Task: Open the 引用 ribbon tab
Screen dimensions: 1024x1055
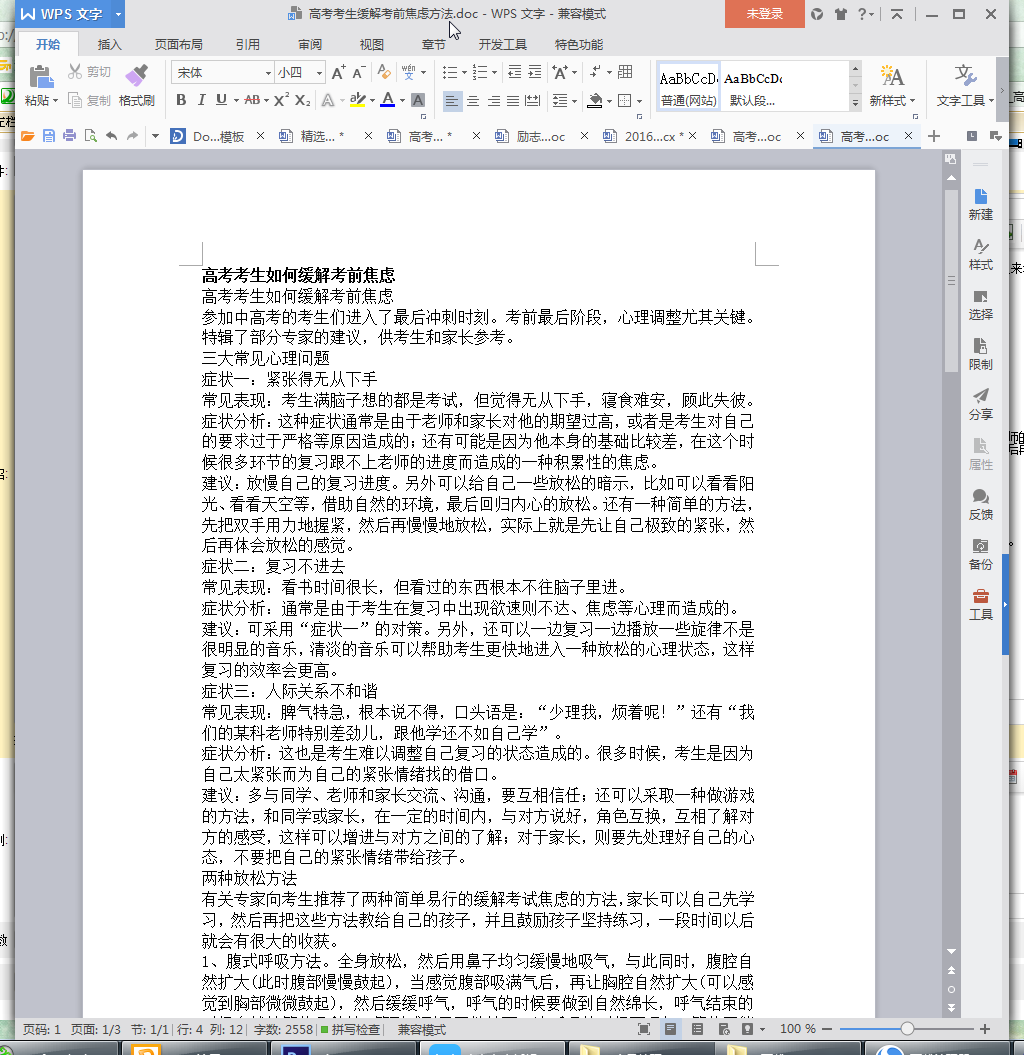Action: tap(248, 44)
